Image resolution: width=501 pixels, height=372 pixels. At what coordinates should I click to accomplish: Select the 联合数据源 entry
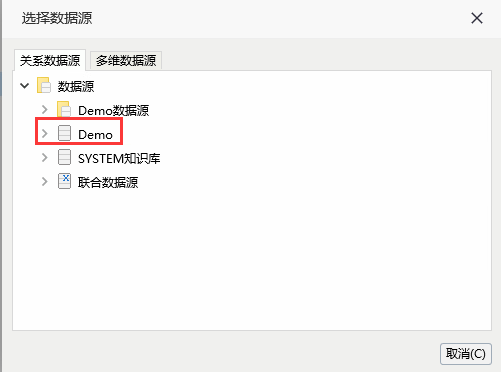coord(108,182)
